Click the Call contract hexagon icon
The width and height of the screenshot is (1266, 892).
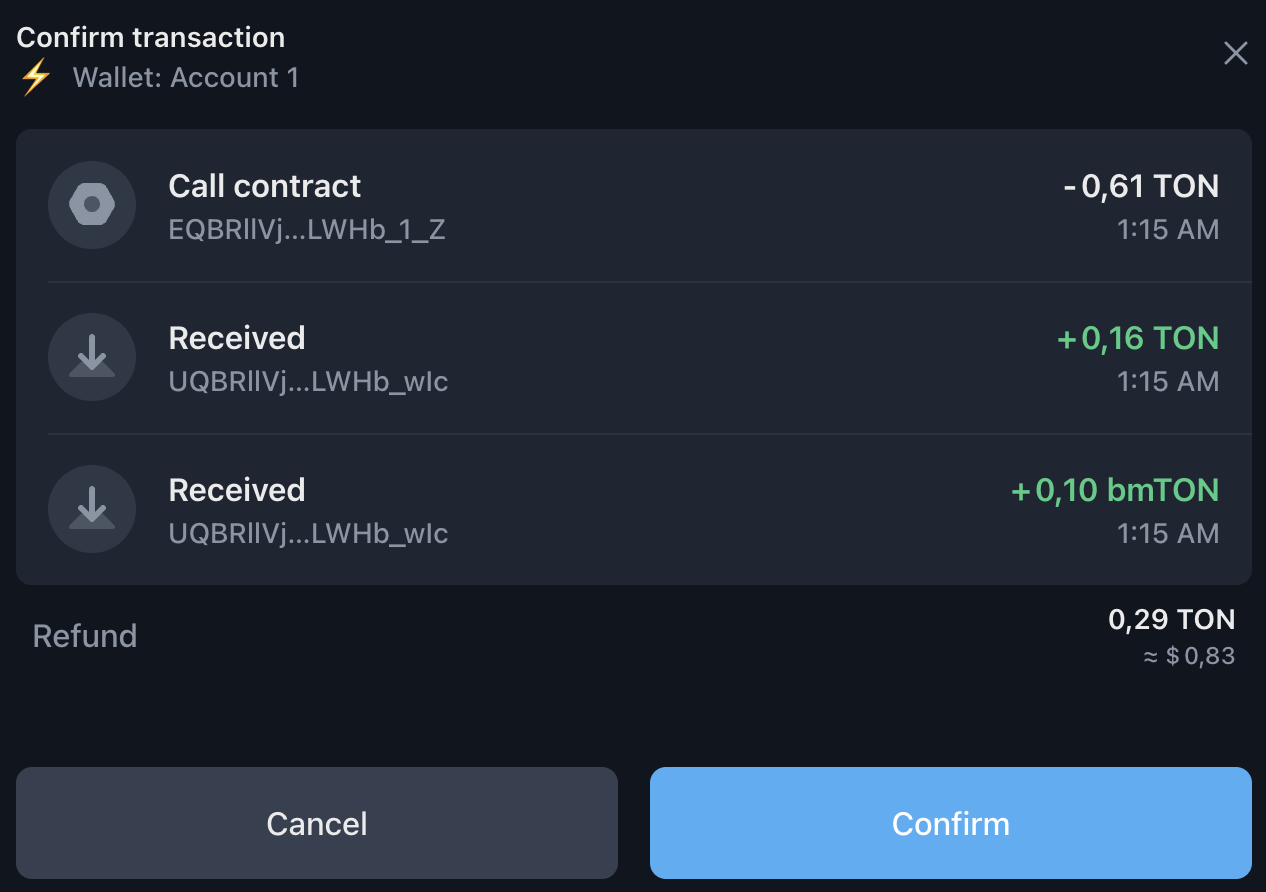(x=92, y=205)
